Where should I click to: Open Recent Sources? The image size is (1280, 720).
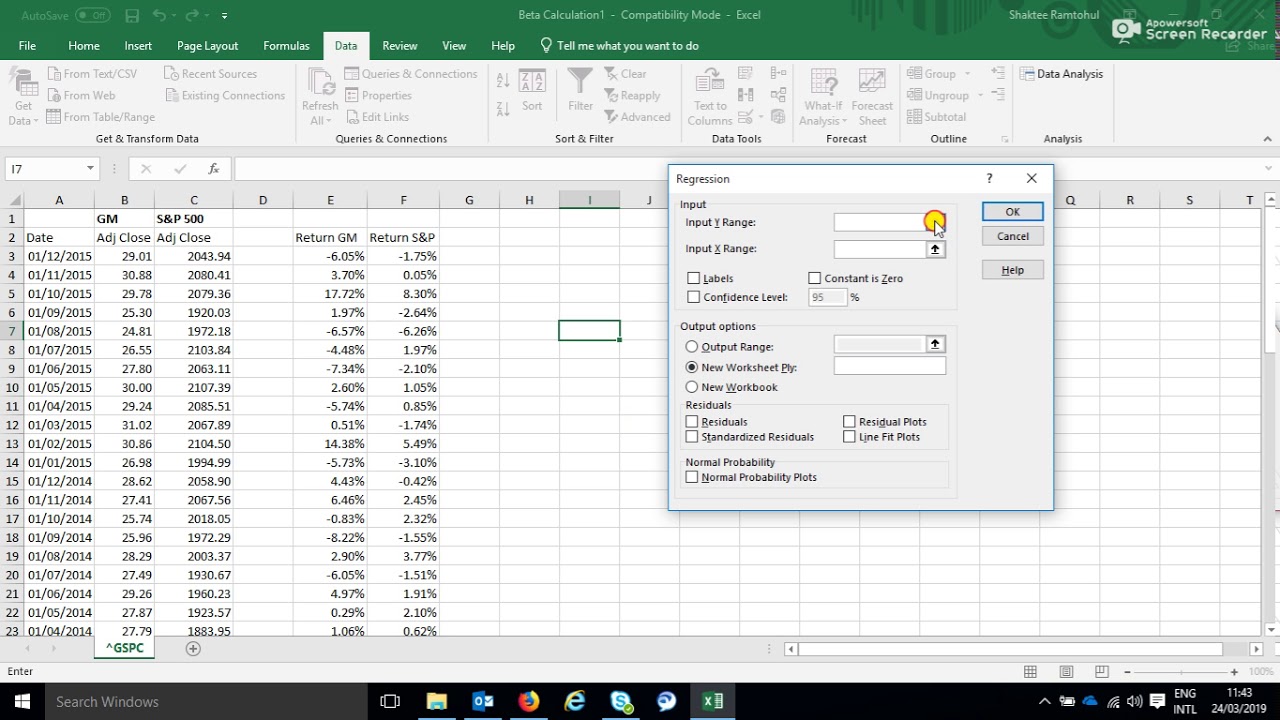pos(210,74)
